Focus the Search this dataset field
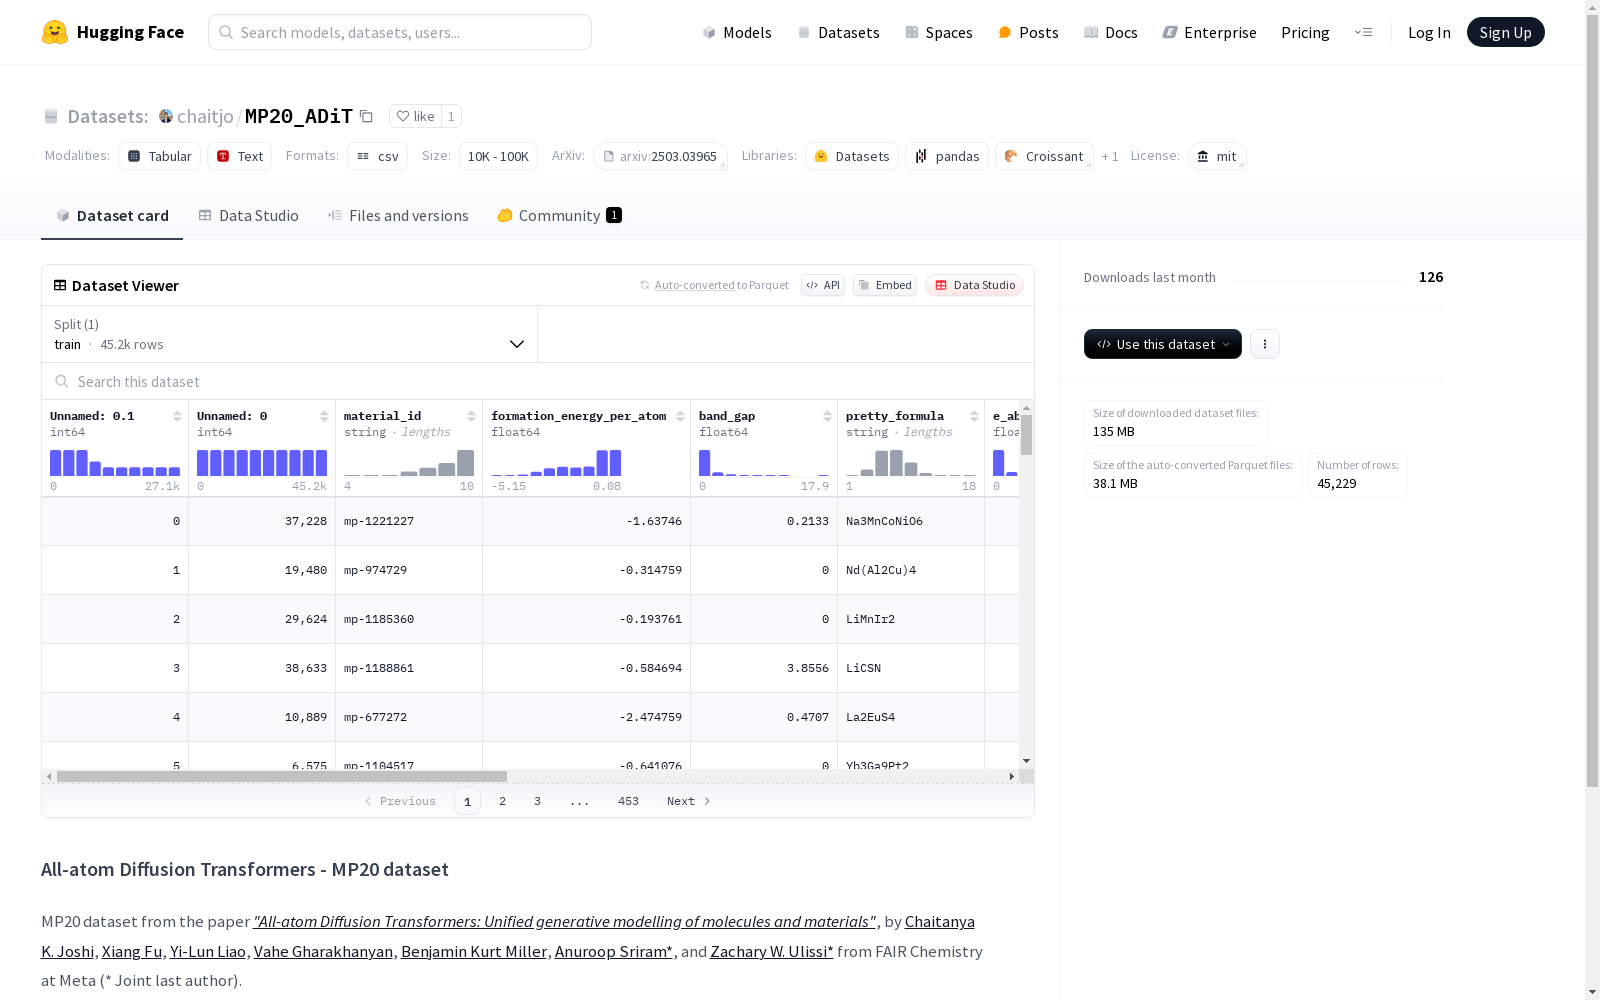This screenshot has height=1000, width=1600. point(538,381)
